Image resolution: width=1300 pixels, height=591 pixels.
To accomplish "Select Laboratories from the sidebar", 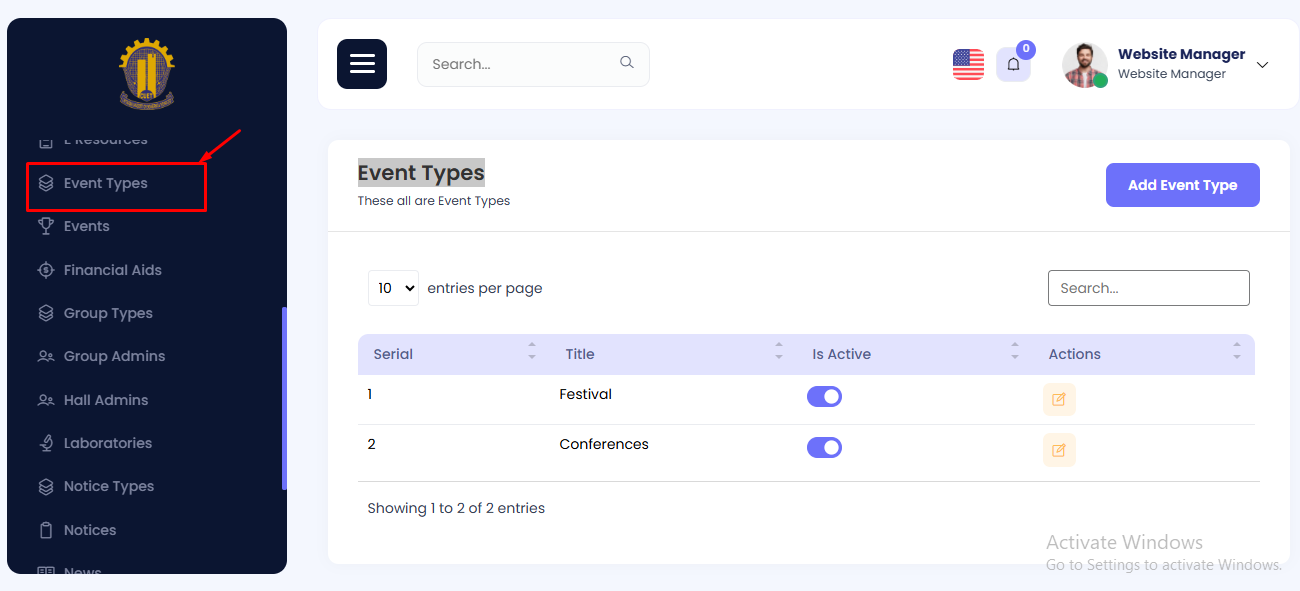I will 108,443.
